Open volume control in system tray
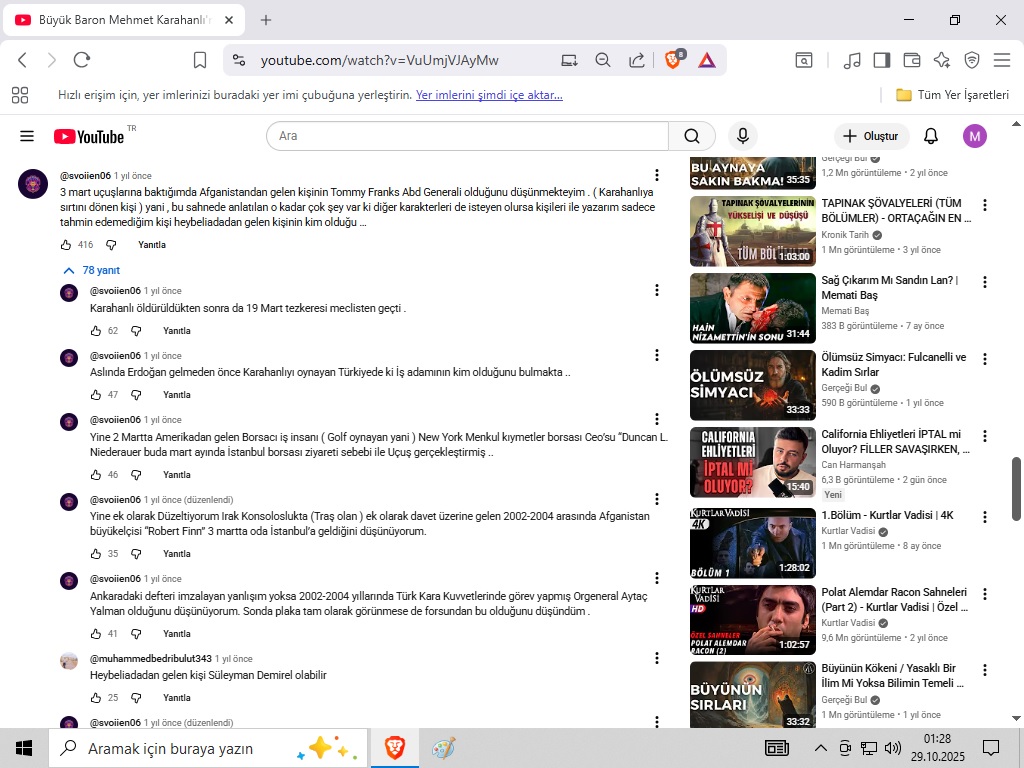1024x768 pixels. coord(892,748)
